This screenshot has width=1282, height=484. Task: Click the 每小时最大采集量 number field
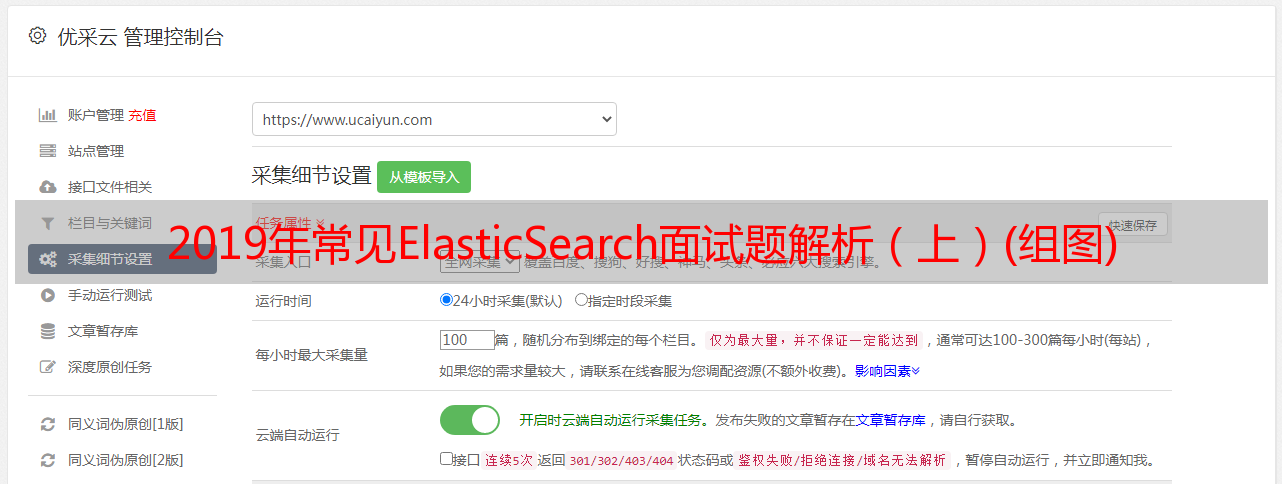pos(467,340)
